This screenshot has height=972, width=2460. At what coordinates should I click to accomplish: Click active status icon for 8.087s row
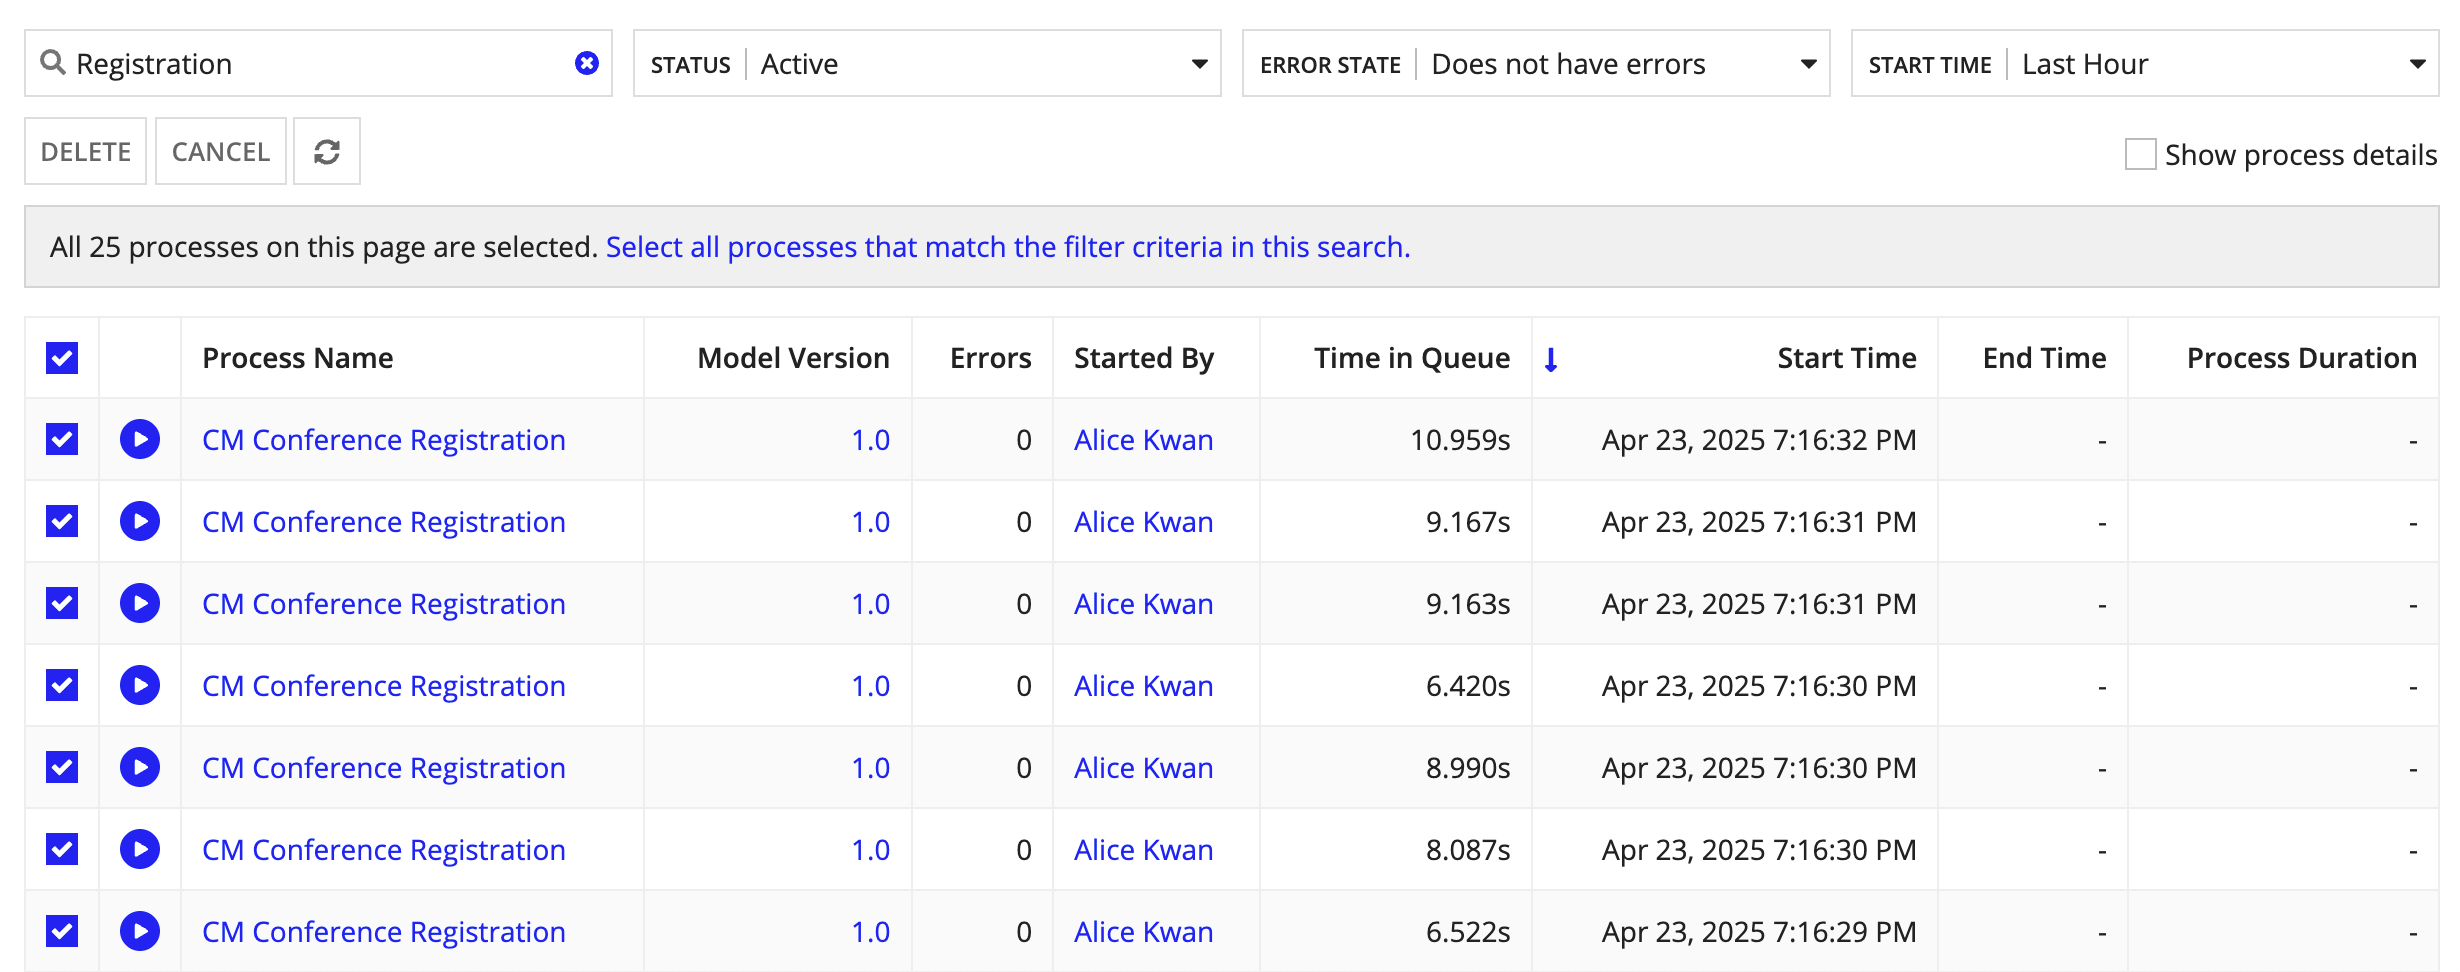(140, 849)
